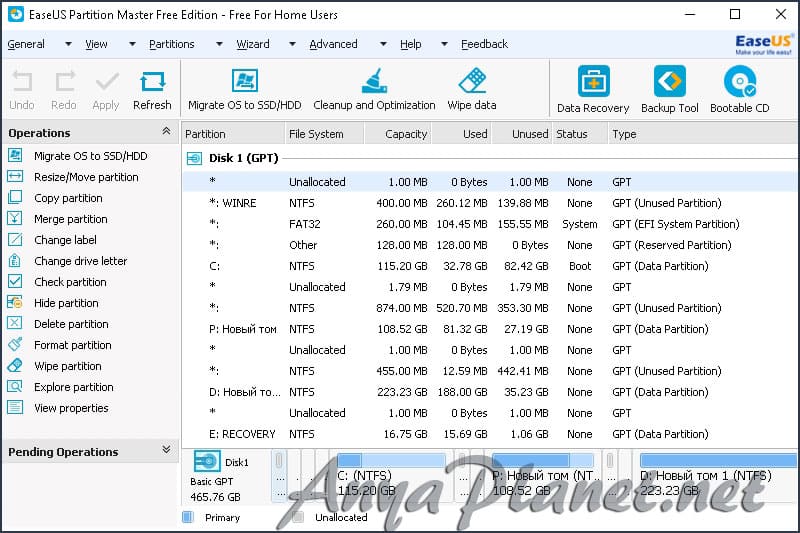This screenshot has width=800, height=533.
Task: Open the Advanced menu
Action: click(333, 44)
